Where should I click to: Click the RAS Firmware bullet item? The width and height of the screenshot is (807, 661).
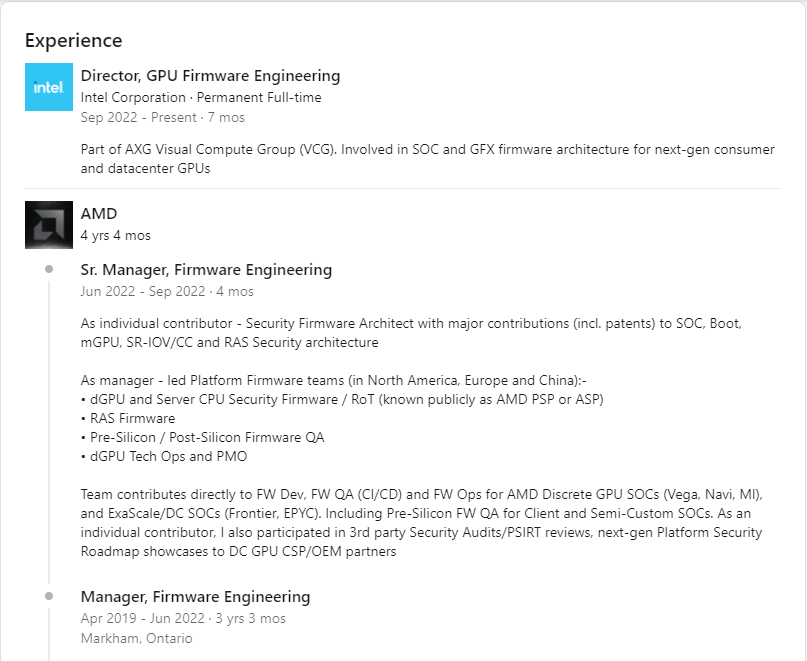pos(128,419)
